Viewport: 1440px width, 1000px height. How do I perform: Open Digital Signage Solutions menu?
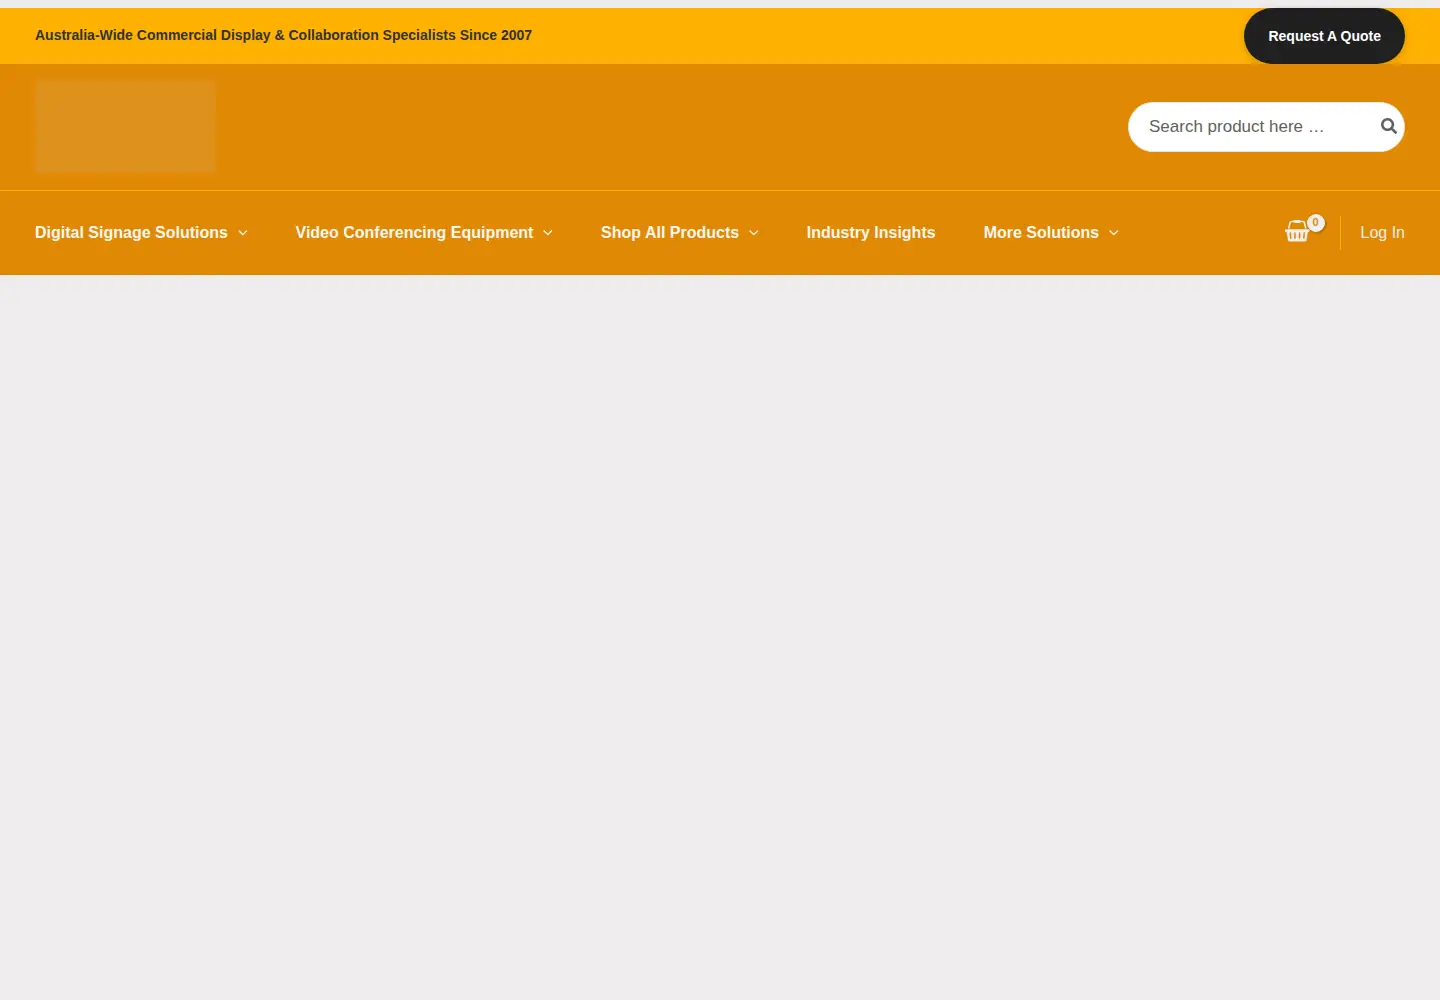131,232
